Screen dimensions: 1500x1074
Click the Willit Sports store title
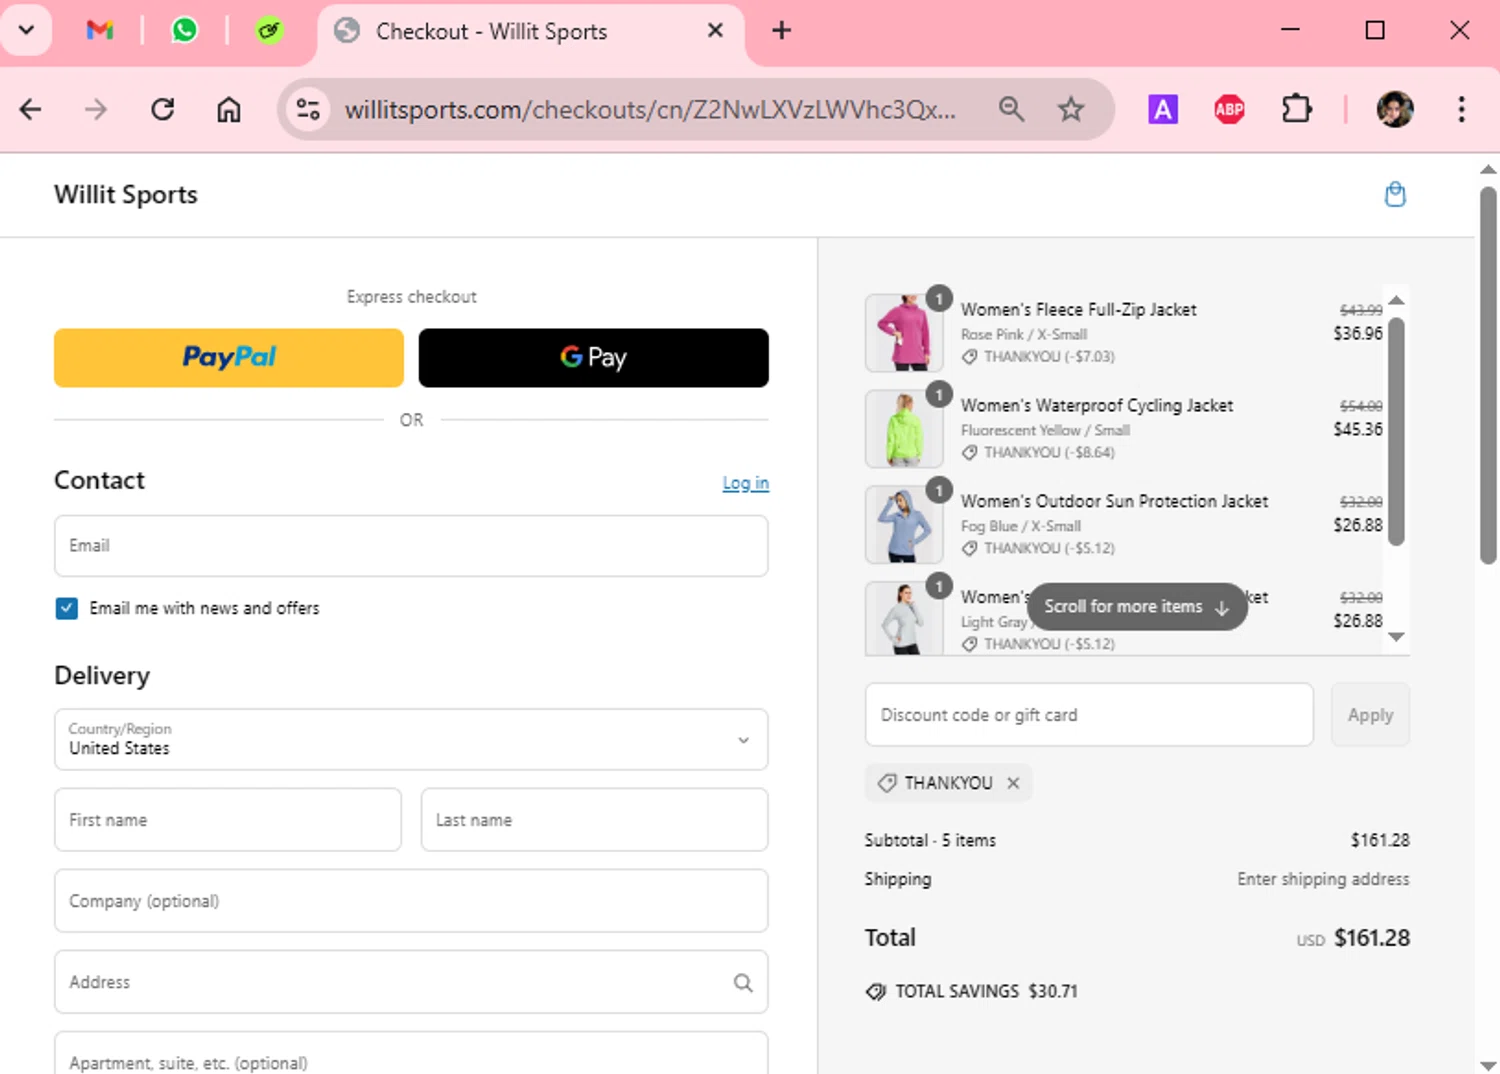point(126,194)
